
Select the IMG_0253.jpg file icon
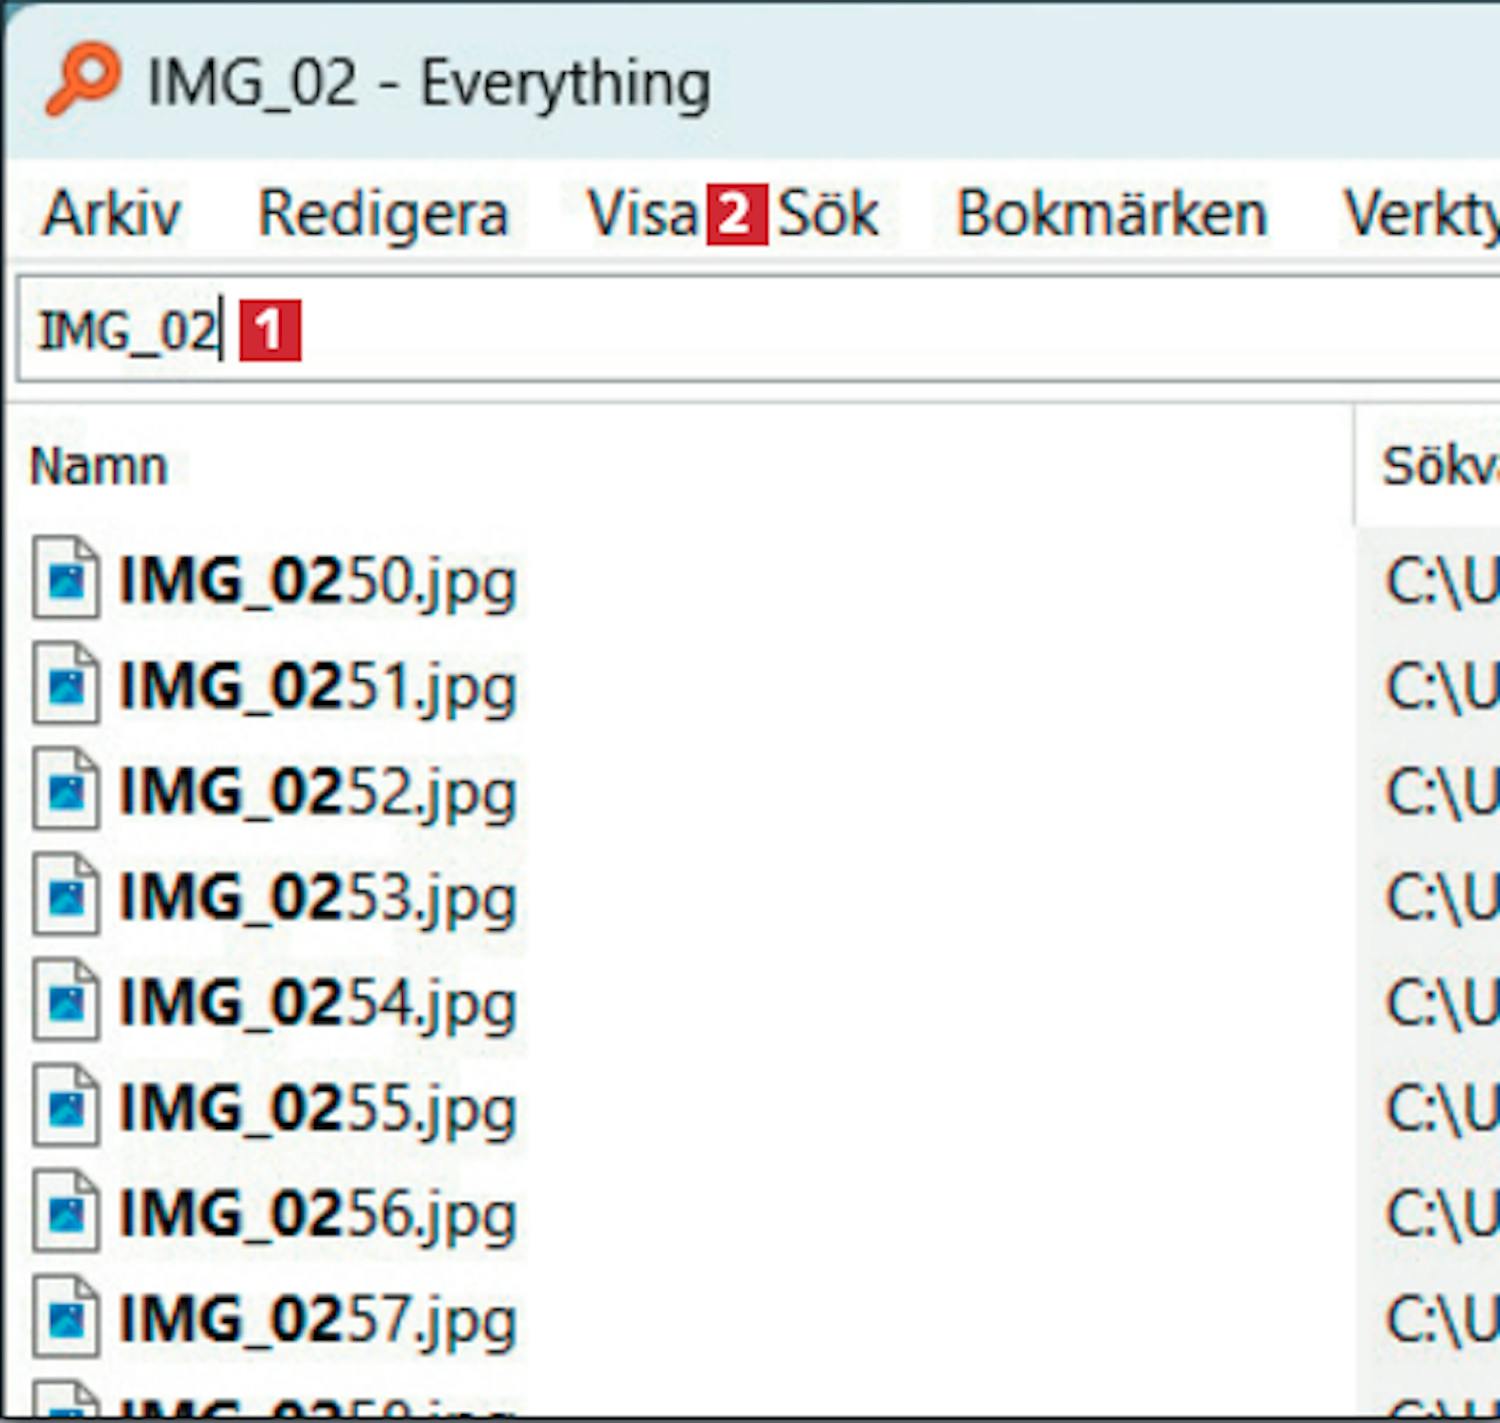[x=66, y=896]
